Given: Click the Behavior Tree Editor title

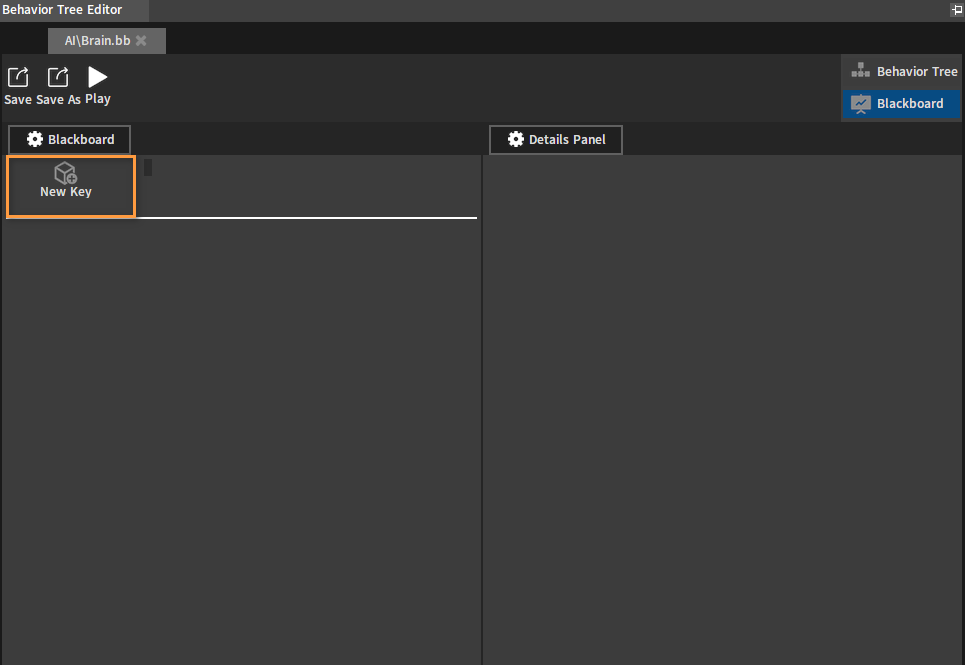Looking at the screenshot, I should (62, 10).
